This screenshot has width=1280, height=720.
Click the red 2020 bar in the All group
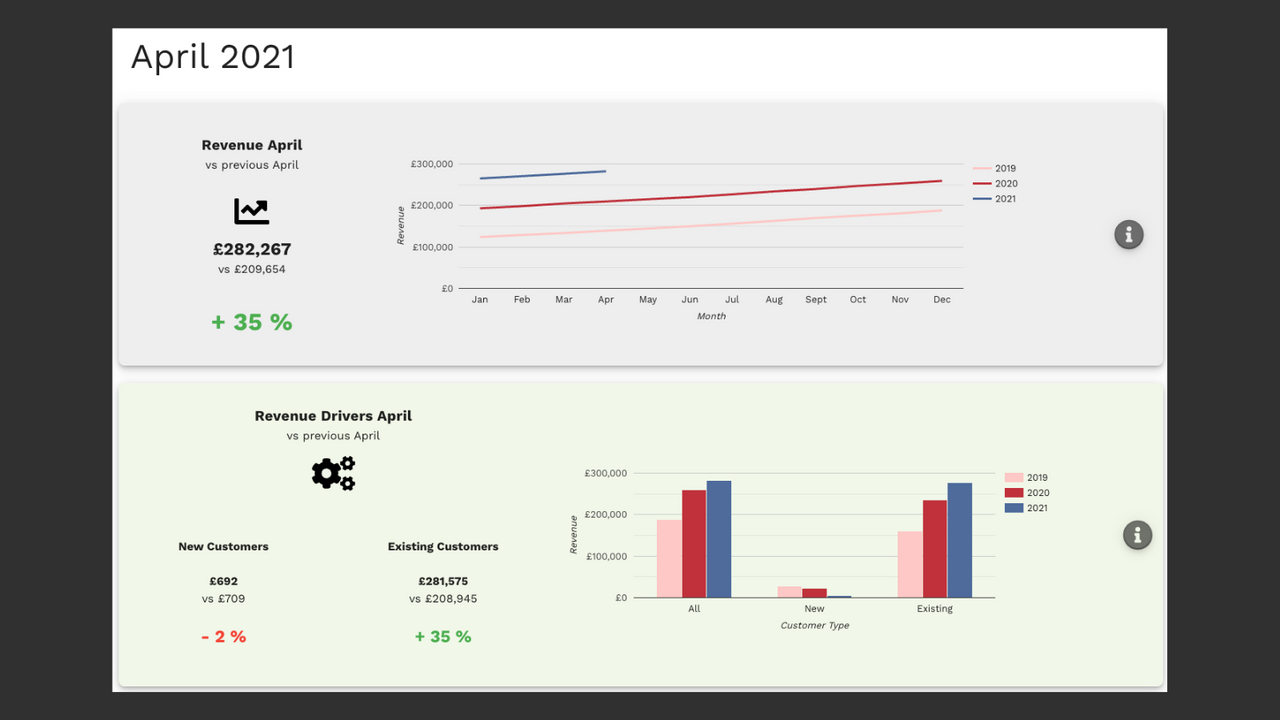click(694, 544)
